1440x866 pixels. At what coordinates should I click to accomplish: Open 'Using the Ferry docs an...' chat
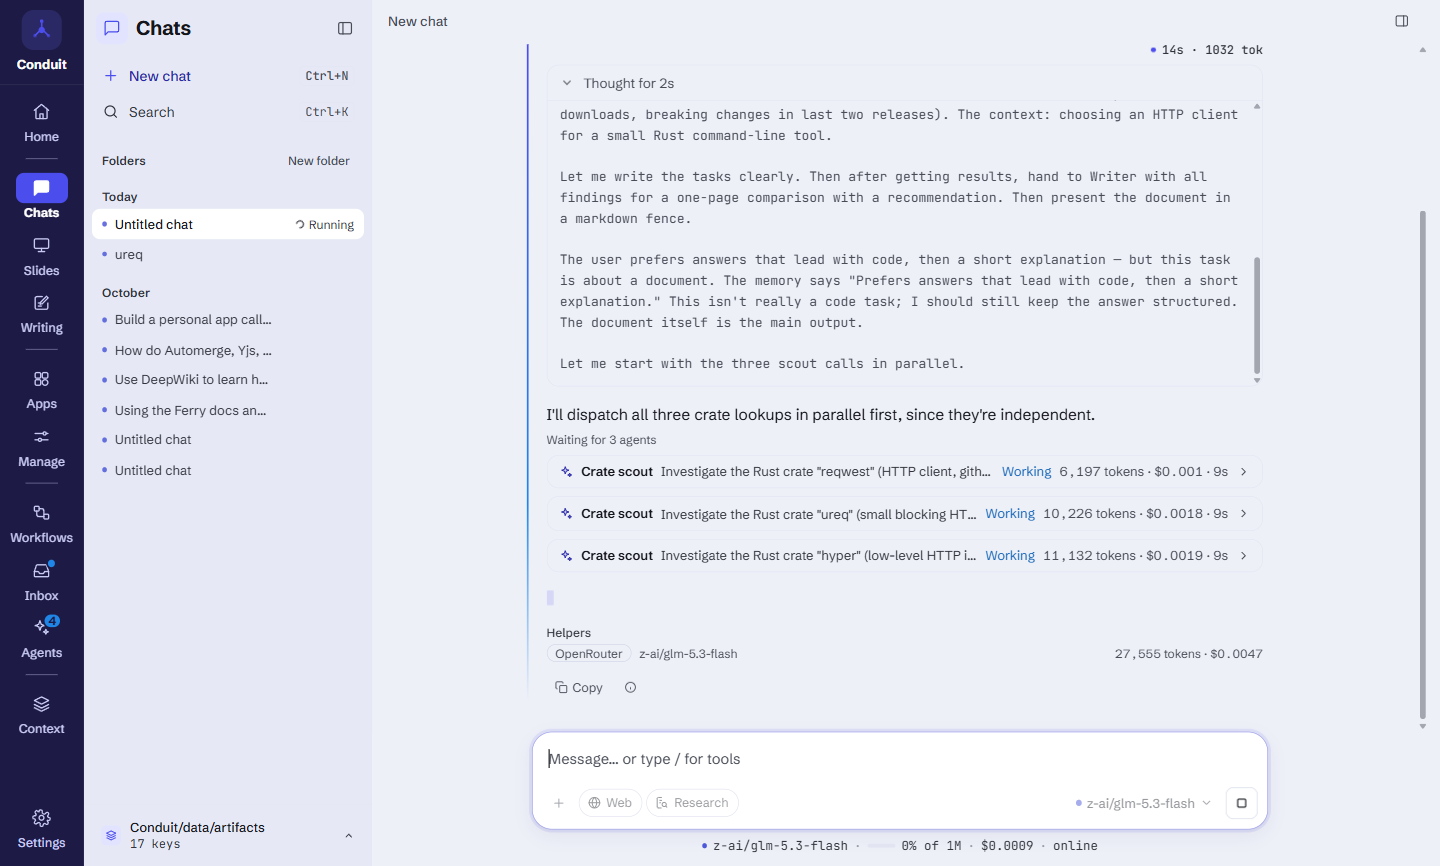(x=228, y=410)
